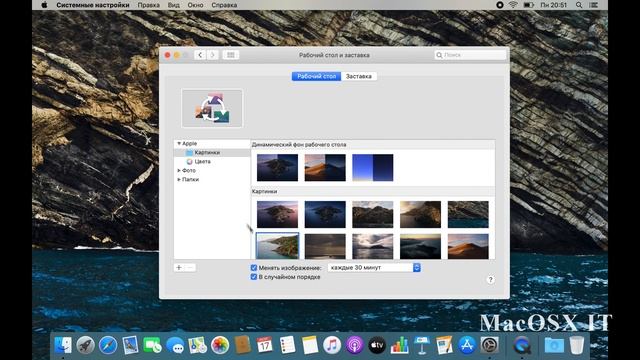
Task: Open Messages bubble icon in Dock
Action: click(175, 345)
